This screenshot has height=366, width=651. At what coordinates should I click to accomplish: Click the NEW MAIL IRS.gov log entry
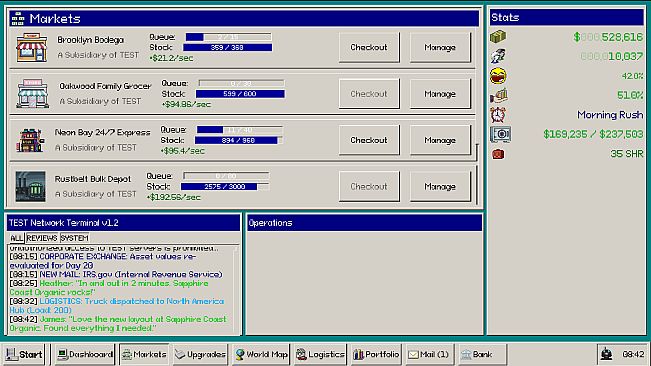tap(116, 274)
